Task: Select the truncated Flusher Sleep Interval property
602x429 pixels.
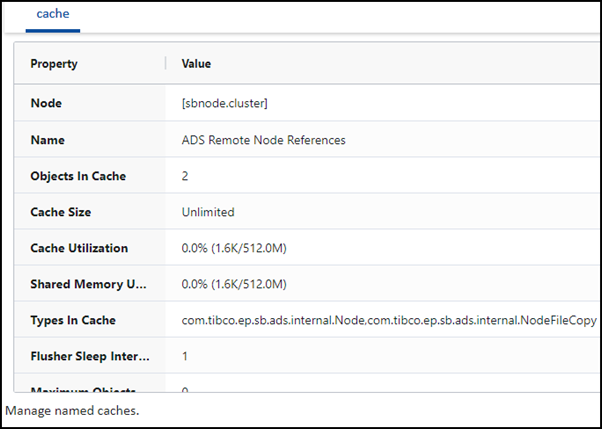Action: [90, 356]
